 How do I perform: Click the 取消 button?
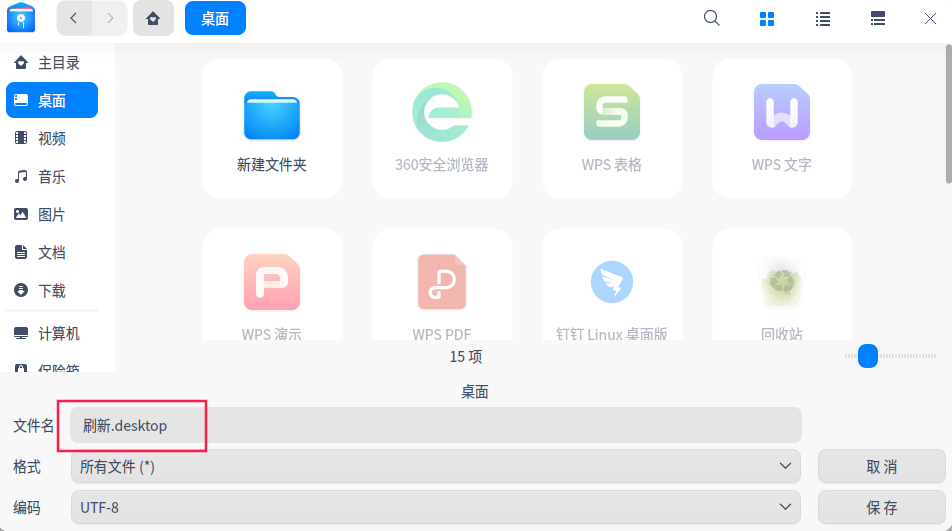pos(882,466)
